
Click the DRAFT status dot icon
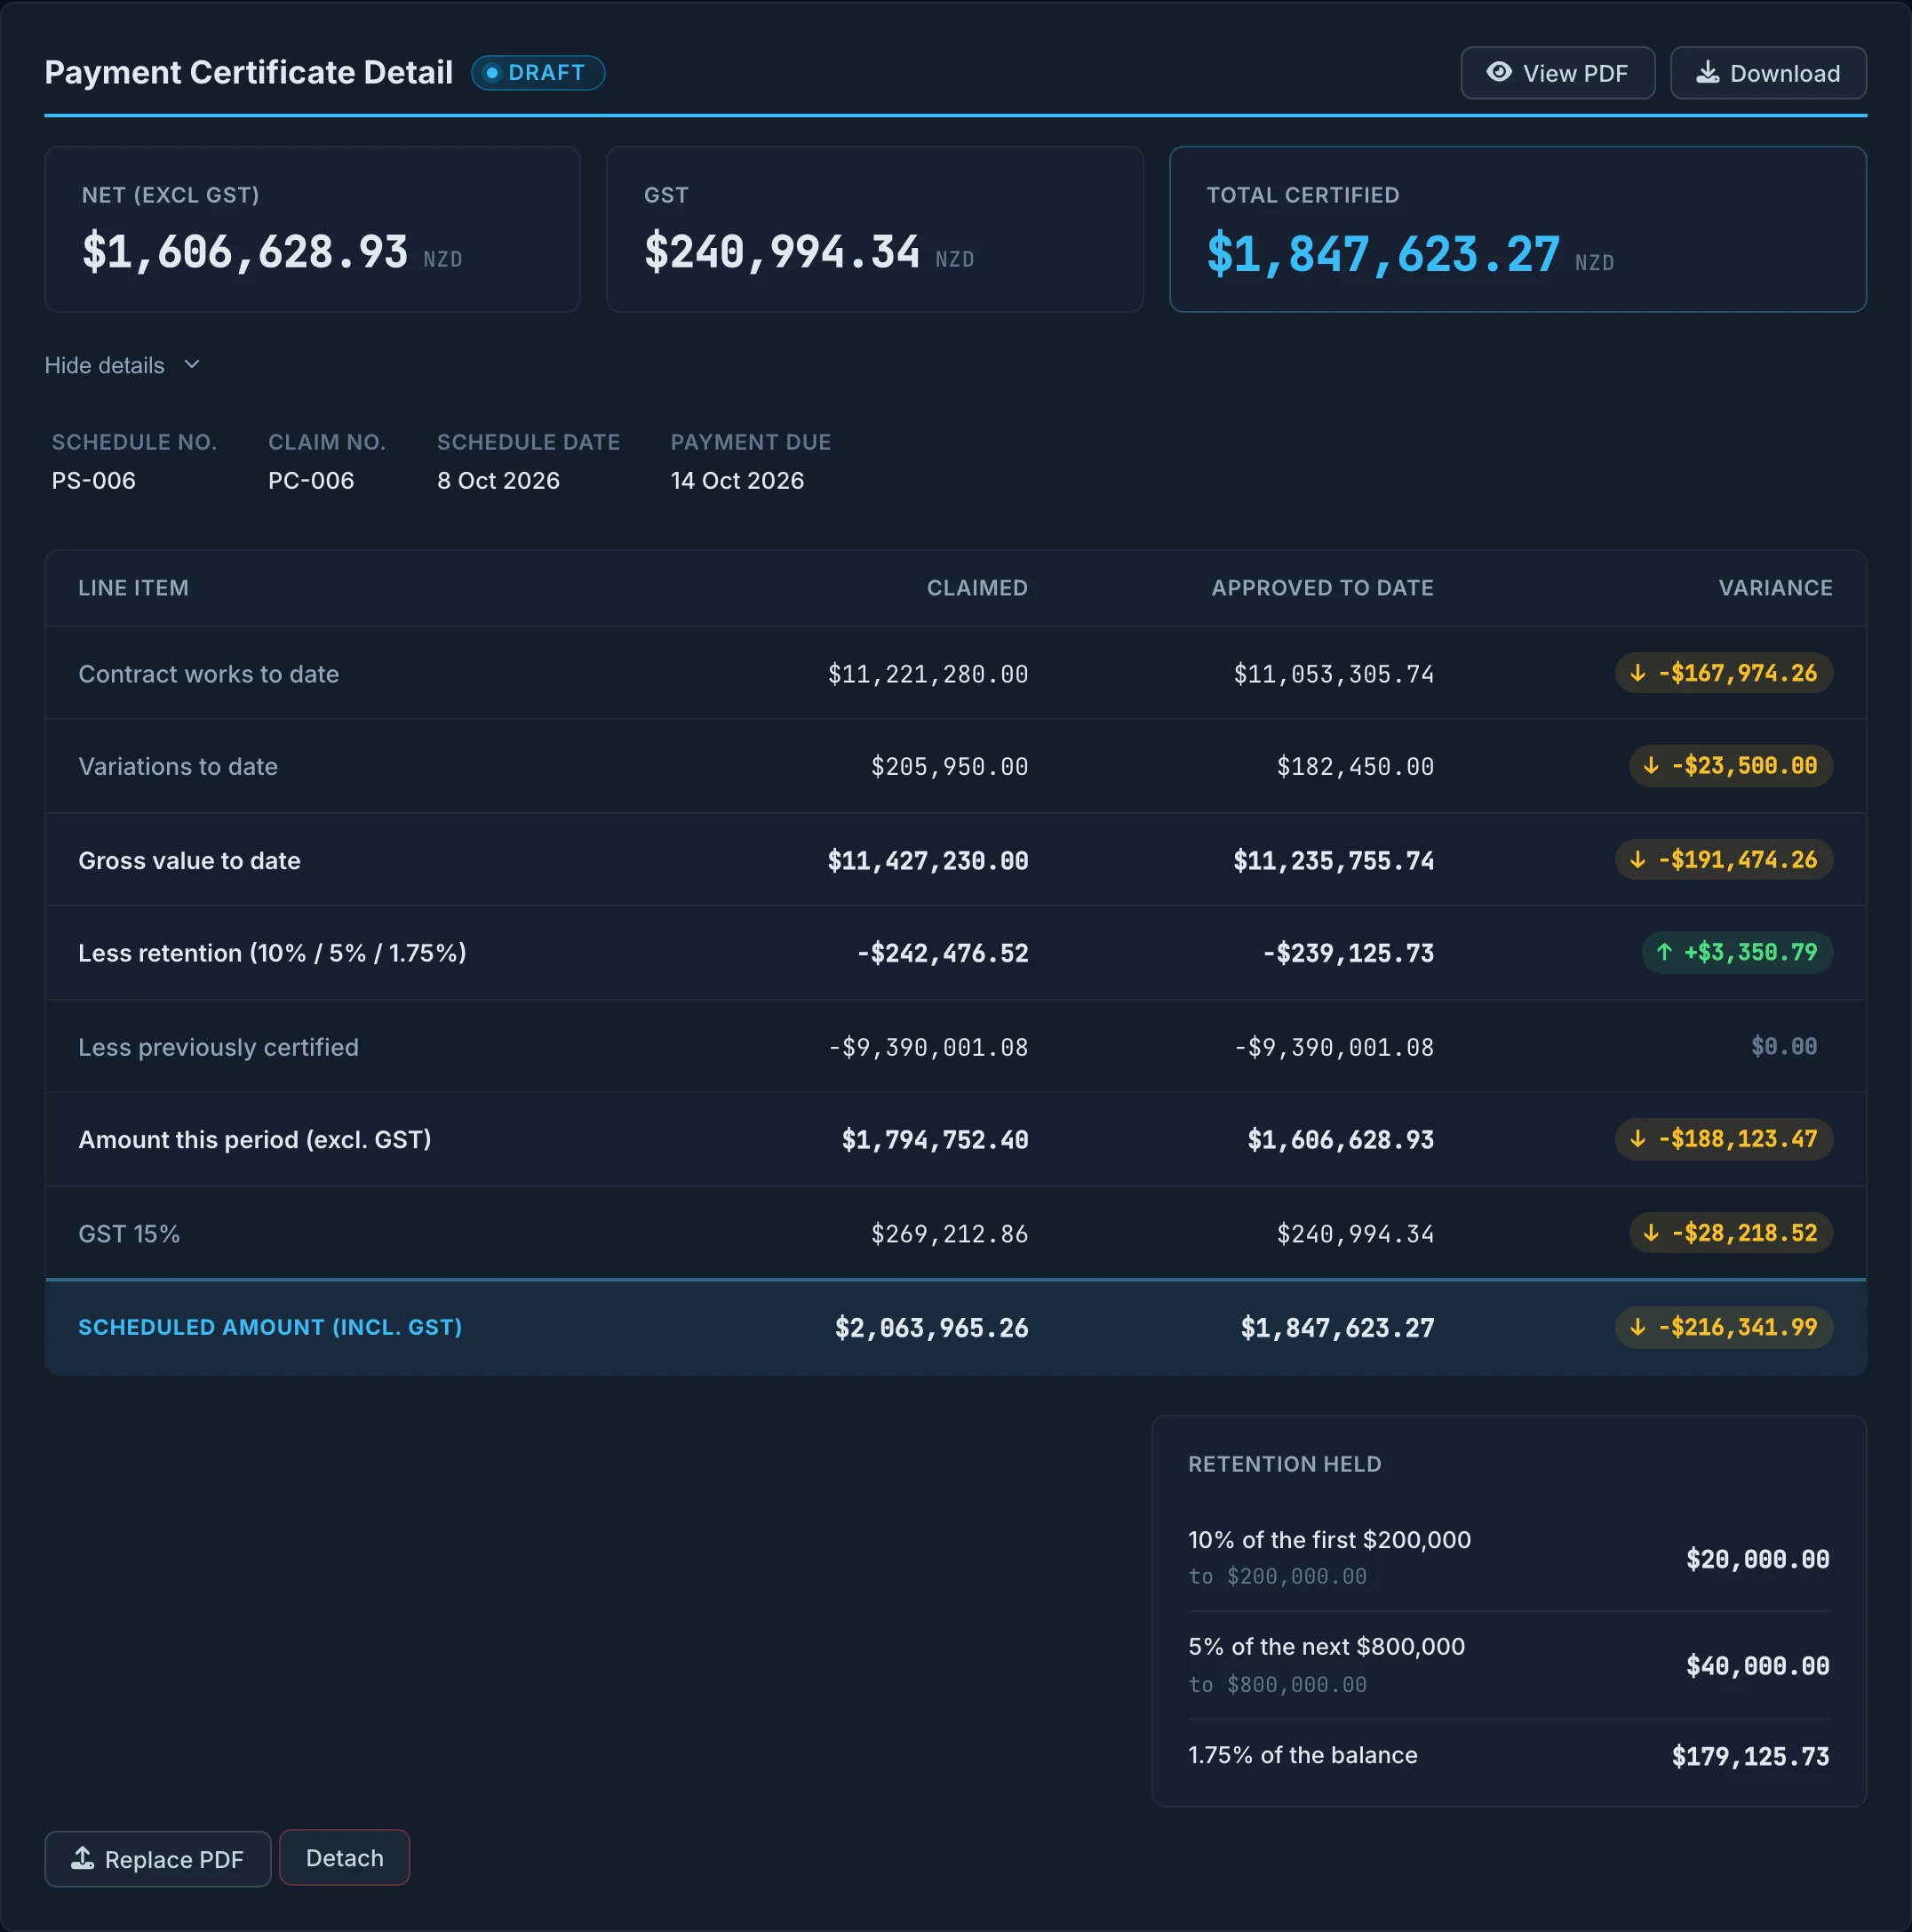492,73
